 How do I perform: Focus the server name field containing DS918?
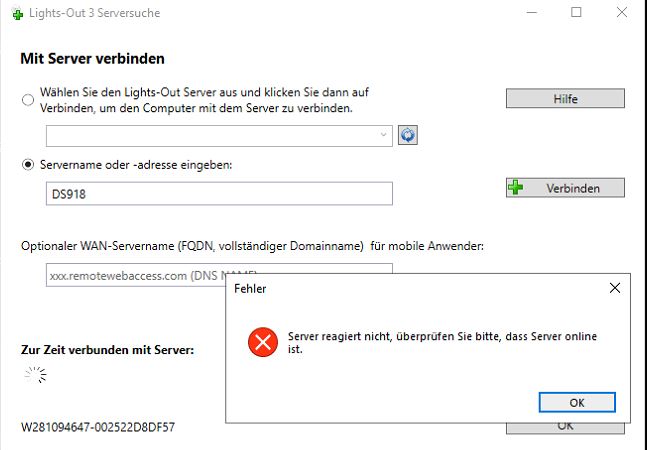pos(219,193)
